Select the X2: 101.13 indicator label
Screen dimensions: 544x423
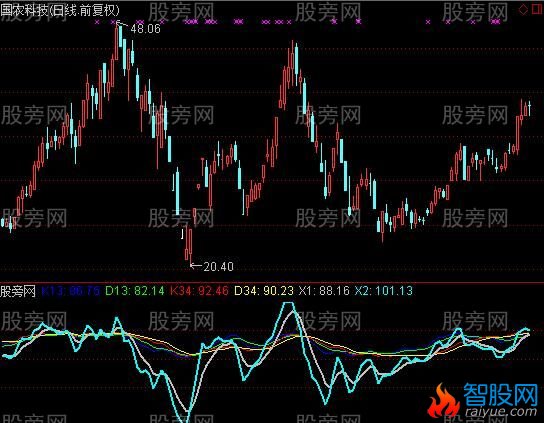pyautogui.click(x=384, y=291)
